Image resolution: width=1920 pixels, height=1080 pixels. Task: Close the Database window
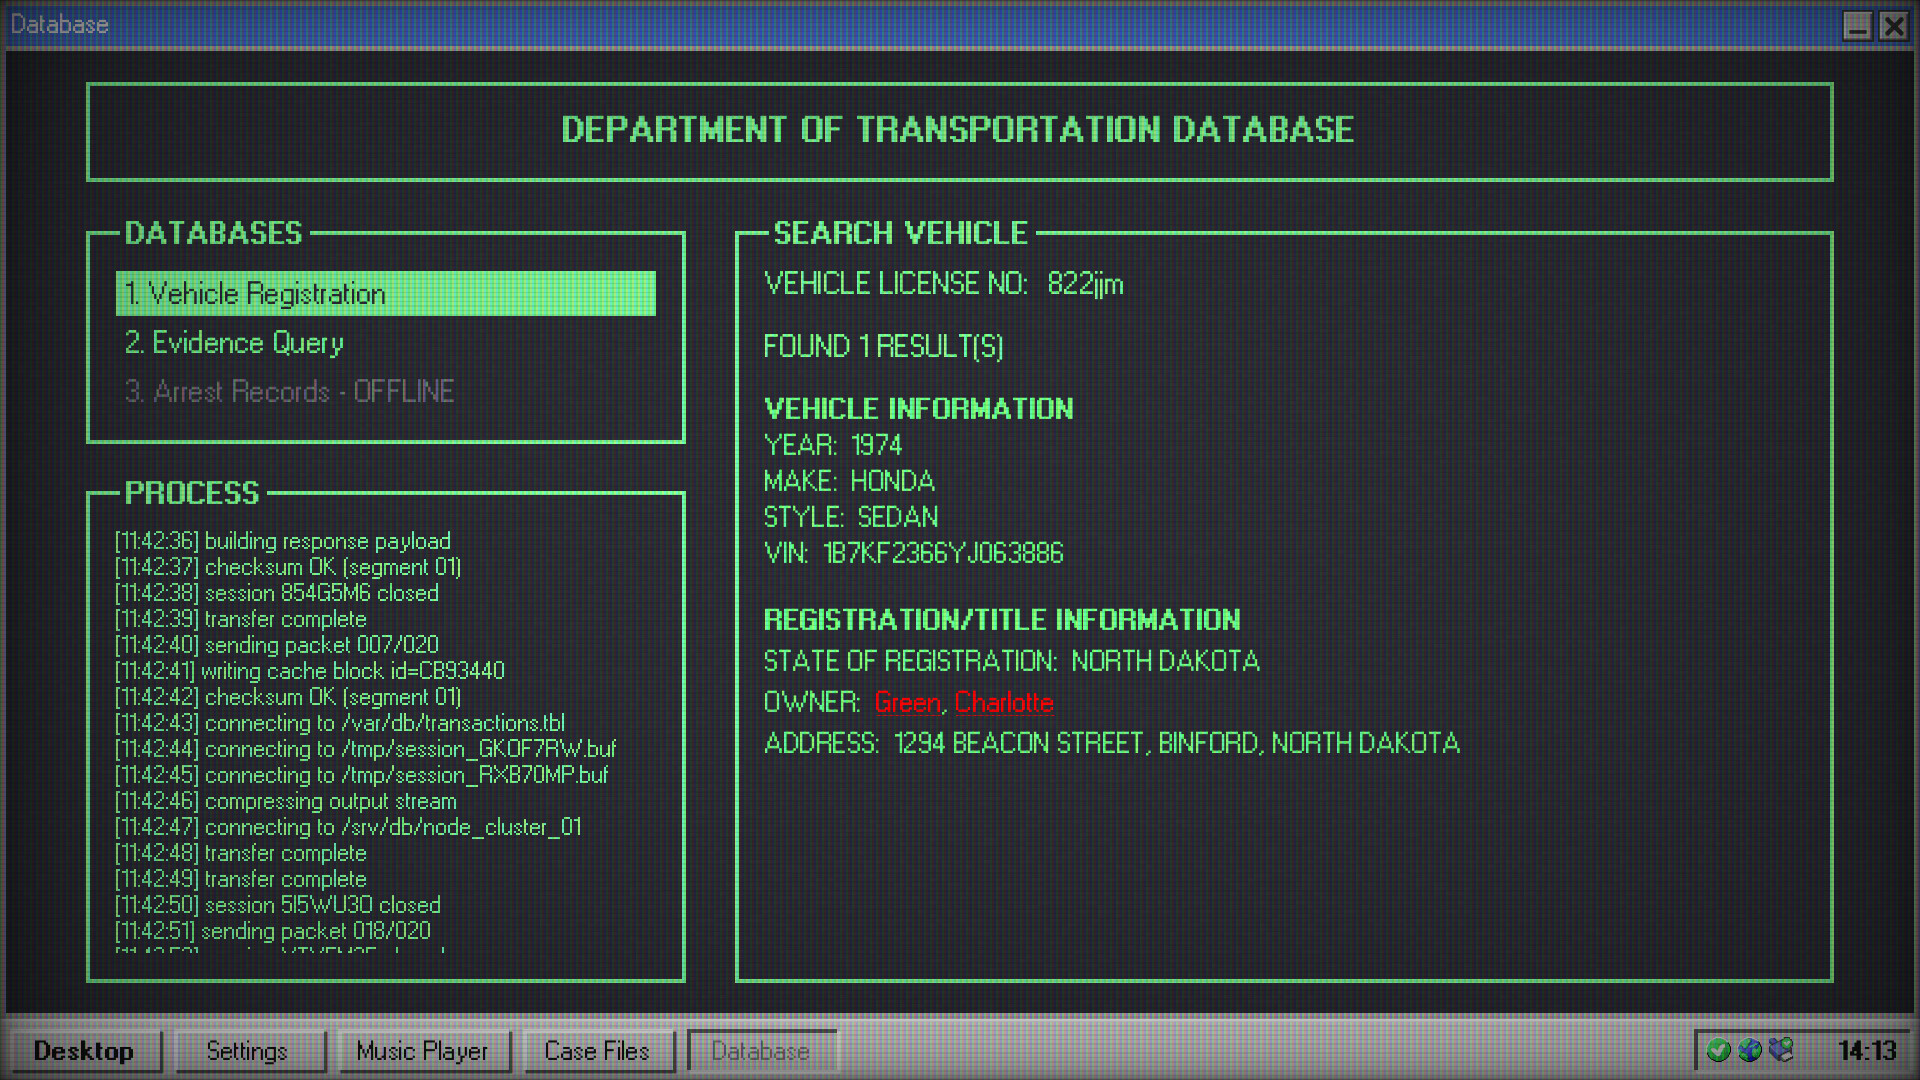[1893, 25]
